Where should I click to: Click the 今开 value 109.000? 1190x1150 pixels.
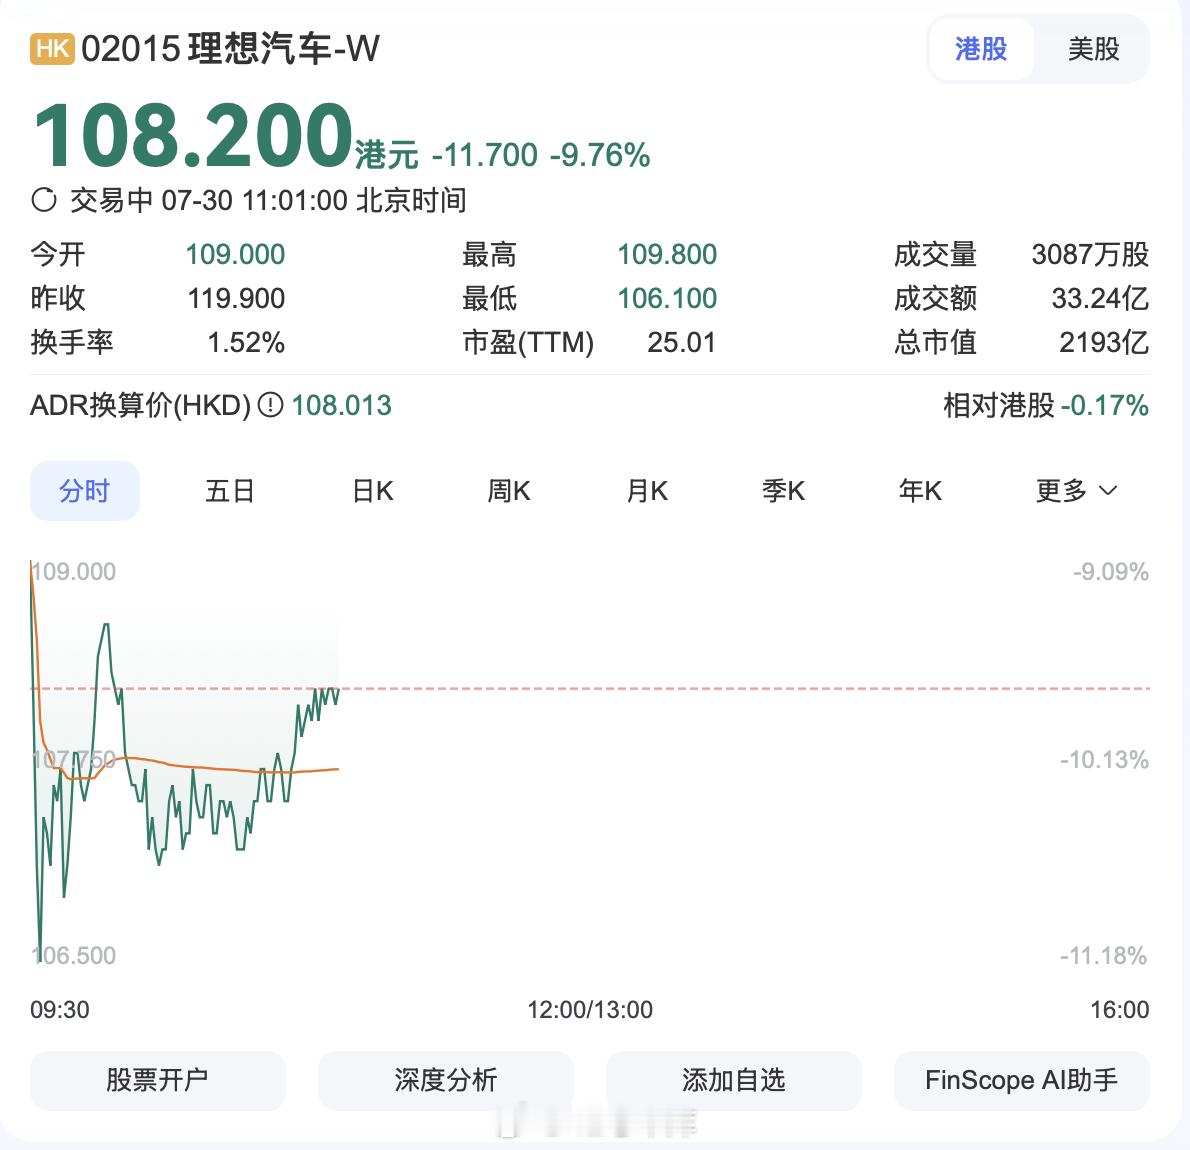click(x=235, y=254)
